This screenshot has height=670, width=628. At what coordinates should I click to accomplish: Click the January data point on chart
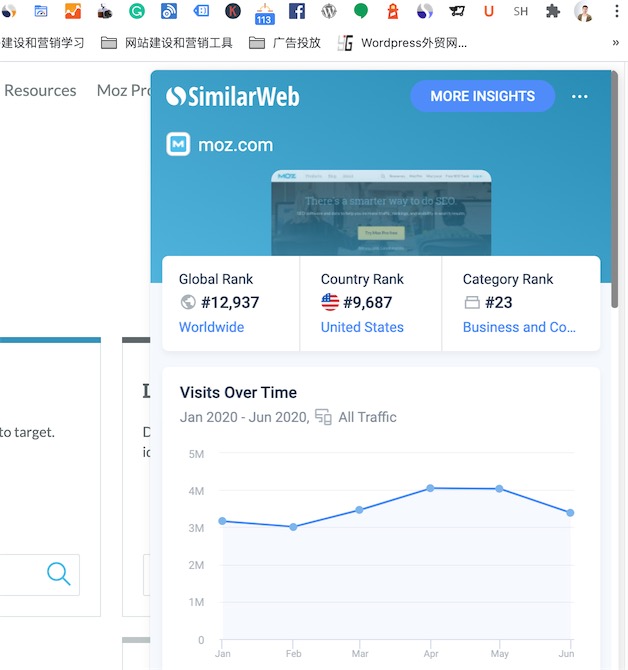coord(223,521)
